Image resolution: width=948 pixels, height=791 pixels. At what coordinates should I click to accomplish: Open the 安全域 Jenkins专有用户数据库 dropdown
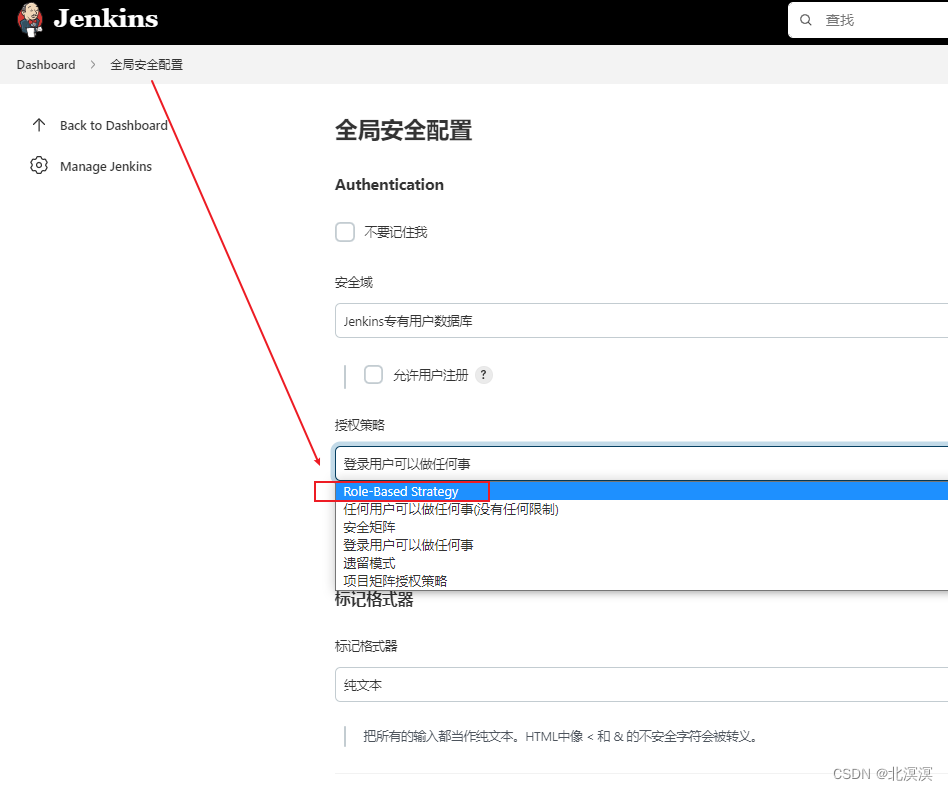pyautogui.click(x=641, y=321)
